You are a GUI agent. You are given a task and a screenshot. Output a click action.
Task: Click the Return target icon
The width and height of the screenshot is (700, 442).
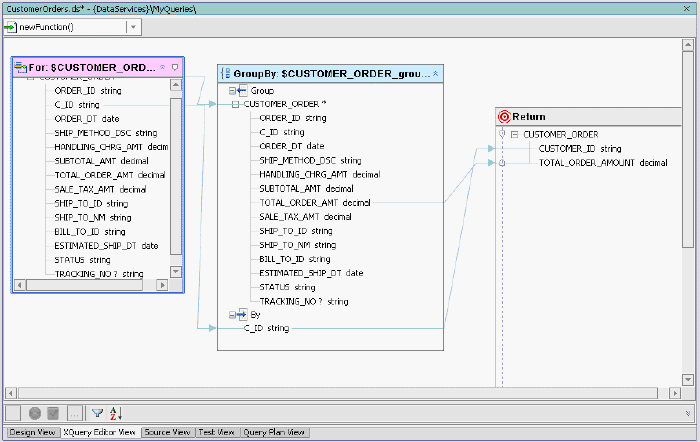(504, 117)
